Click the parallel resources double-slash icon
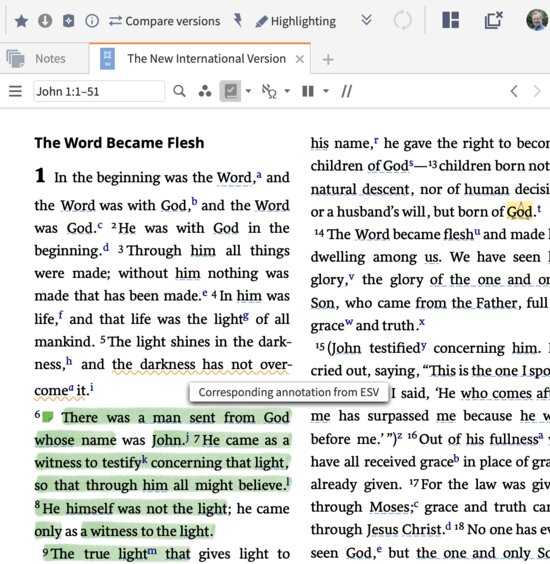550x564 pixels. click(346, 91)
